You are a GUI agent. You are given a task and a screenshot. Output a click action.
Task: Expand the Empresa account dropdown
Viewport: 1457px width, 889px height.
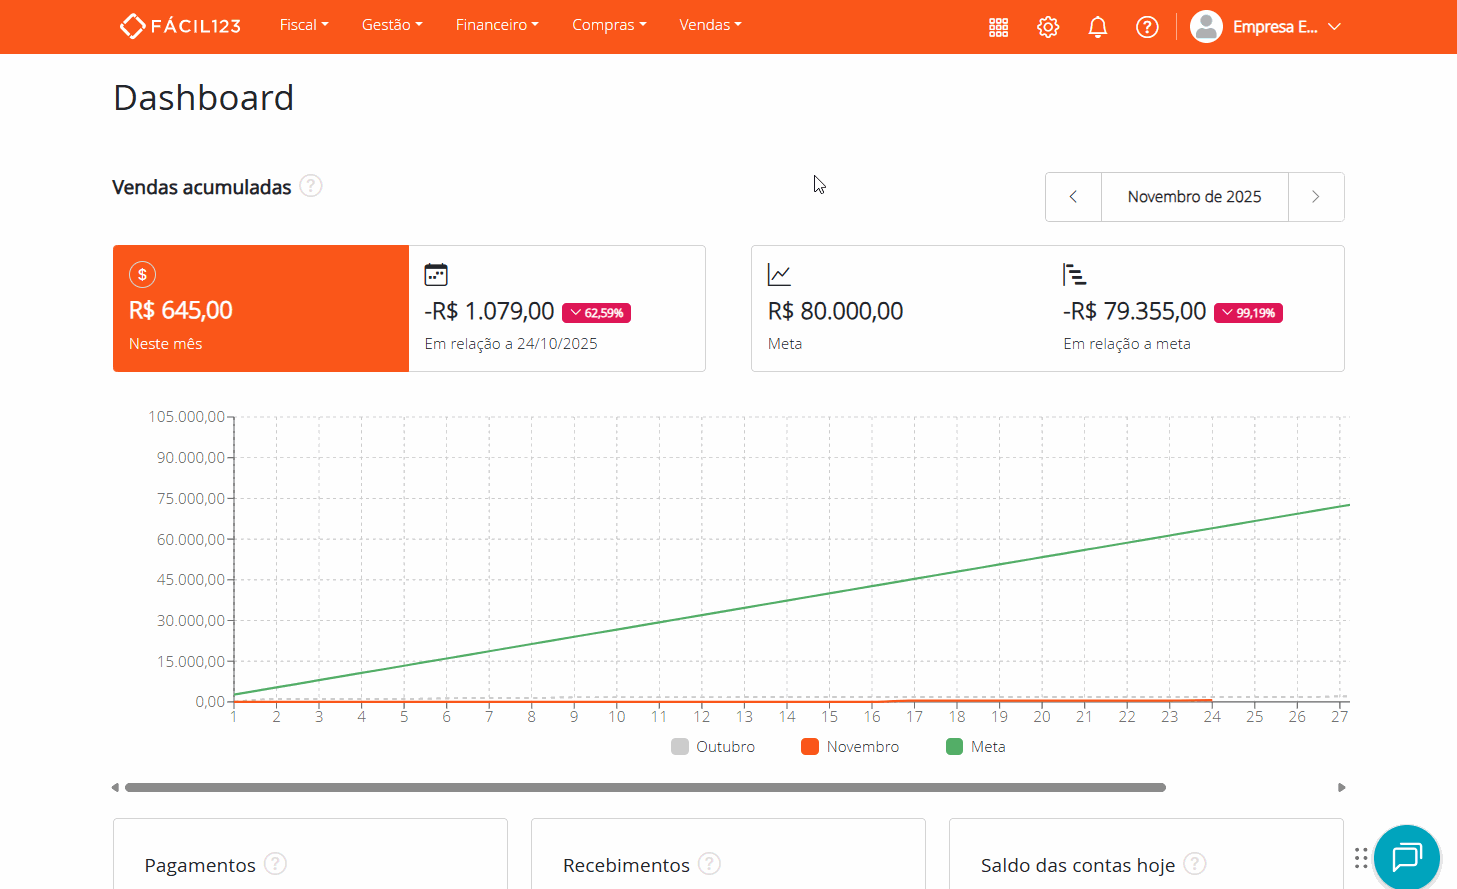click(x=1267, y=27)
